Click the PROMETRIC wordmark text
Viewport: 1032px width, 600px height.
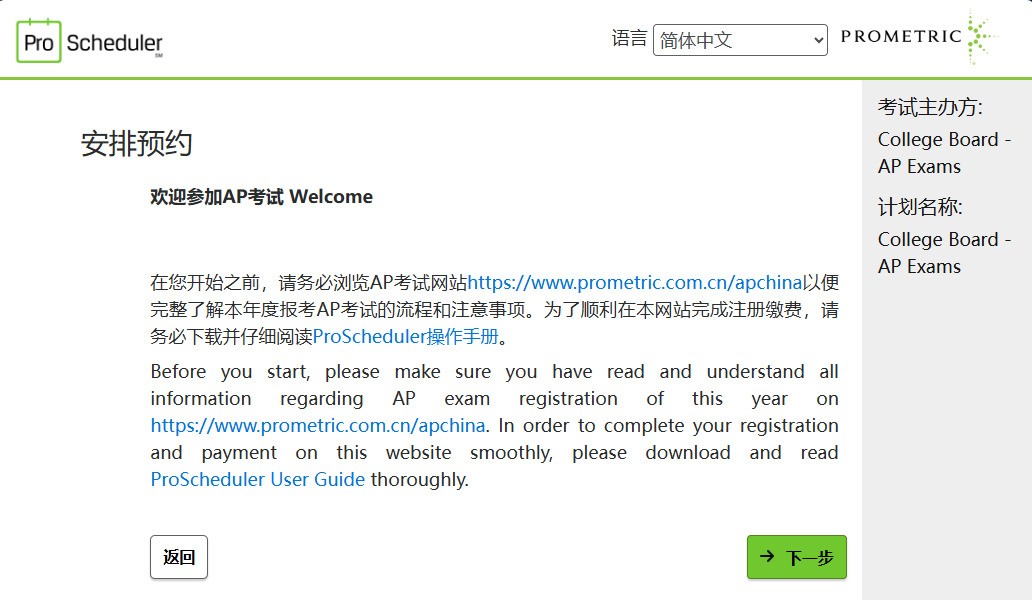(x=901, y=36)
